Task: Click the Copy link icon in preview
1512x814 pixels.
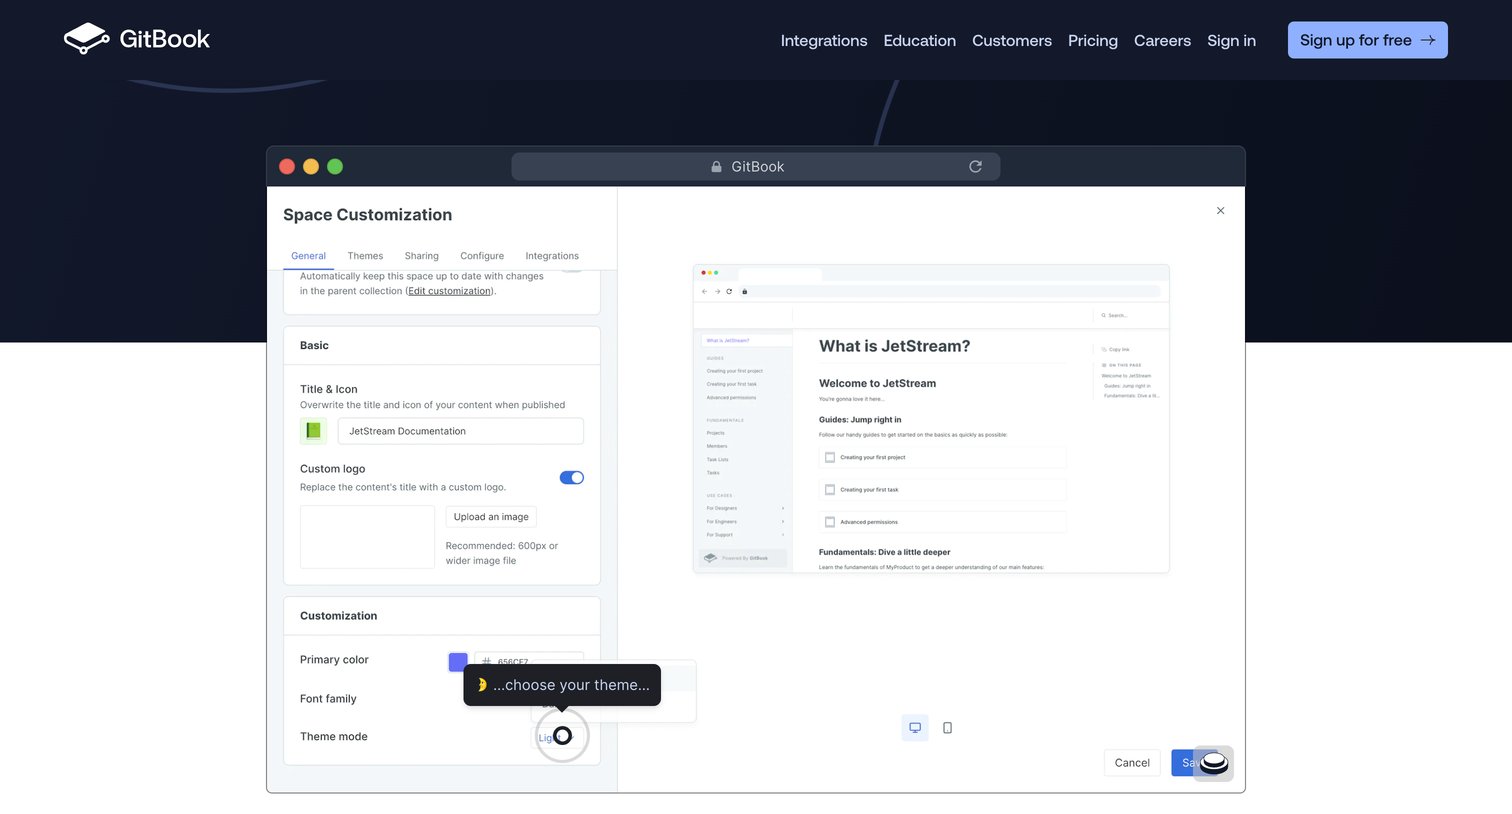Action: click(x=1104, y=349)
